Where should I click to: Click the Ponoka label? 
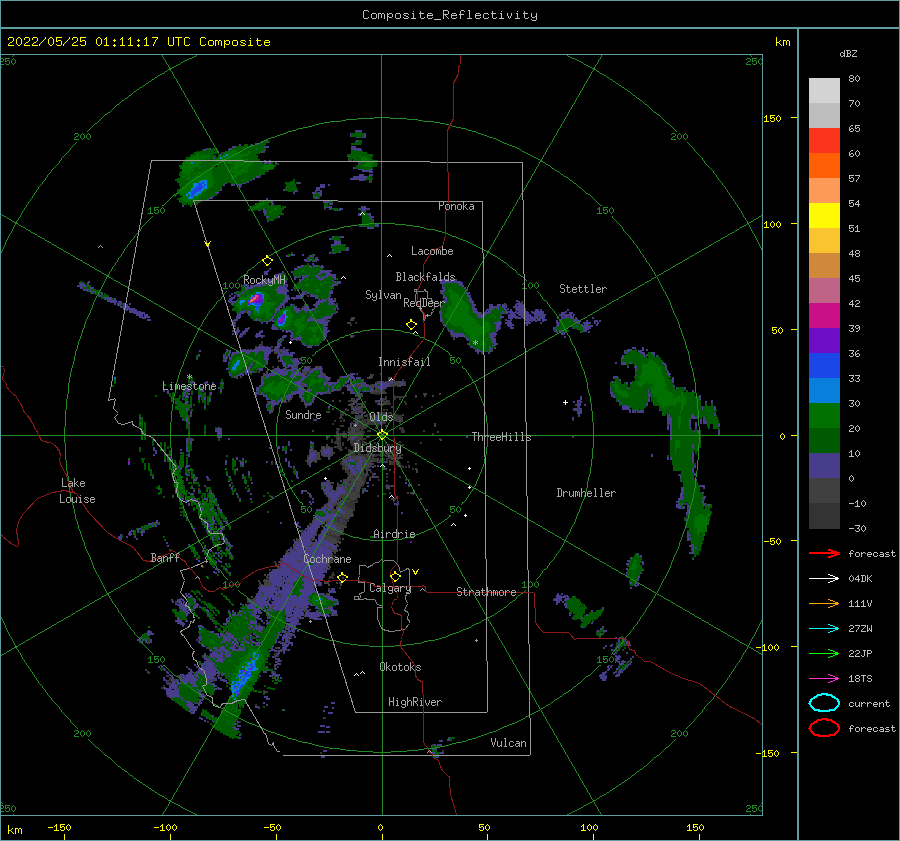point(456,206)
